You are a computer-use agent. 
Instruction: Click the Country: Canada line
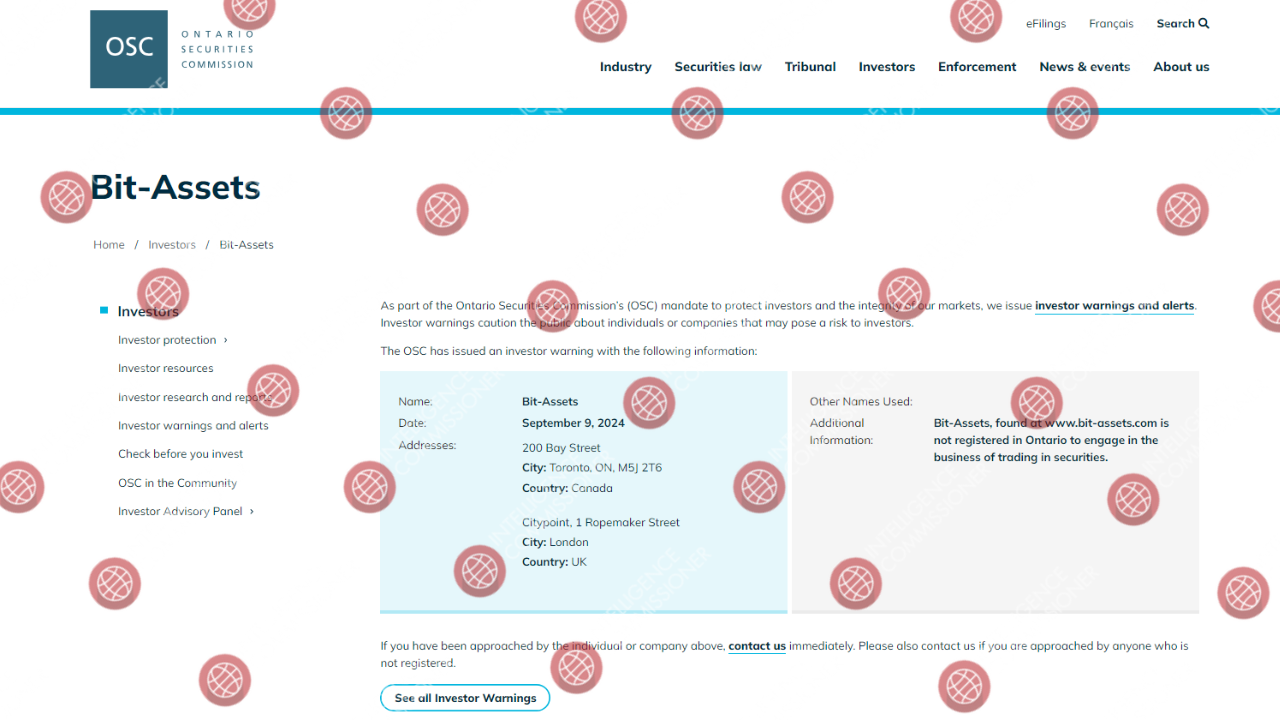click(567, 488)
